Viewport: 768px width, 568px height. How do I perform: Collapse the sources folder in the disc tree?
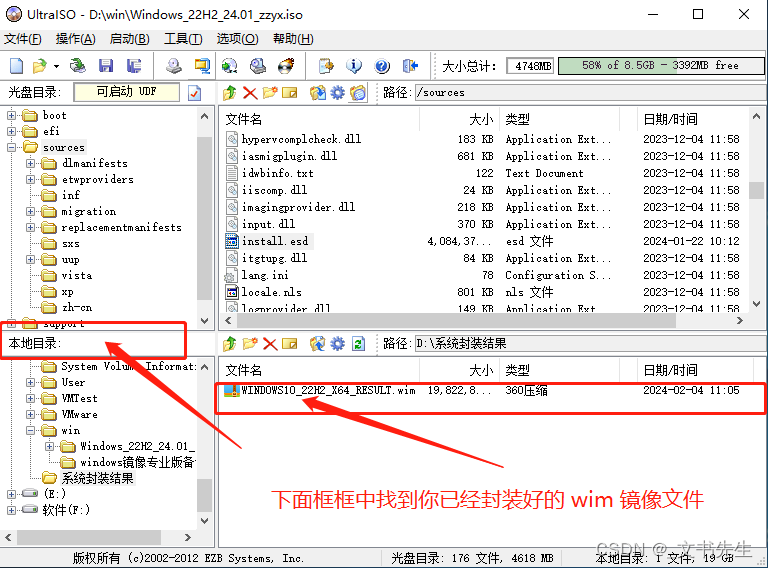point(11,147)
